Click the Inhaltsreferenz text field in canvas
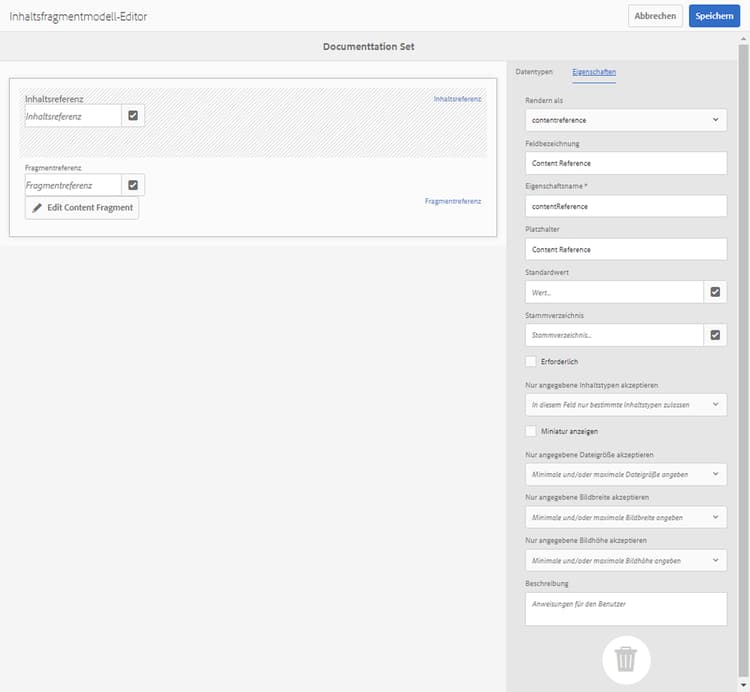This screenshot has height=692, width=750. pos(73,116)
